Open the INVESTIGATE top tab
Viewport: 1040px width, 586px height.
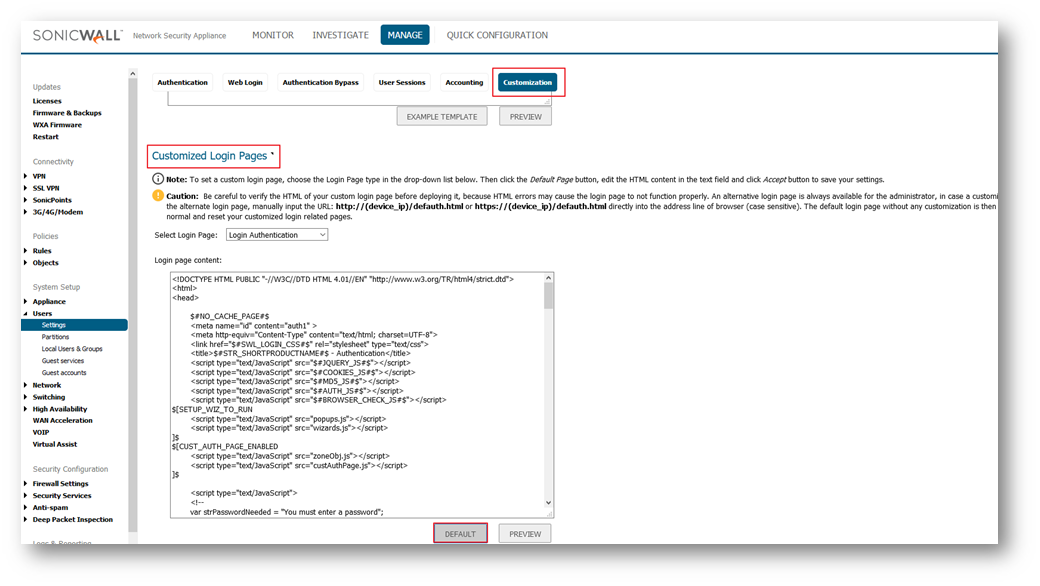340,35
